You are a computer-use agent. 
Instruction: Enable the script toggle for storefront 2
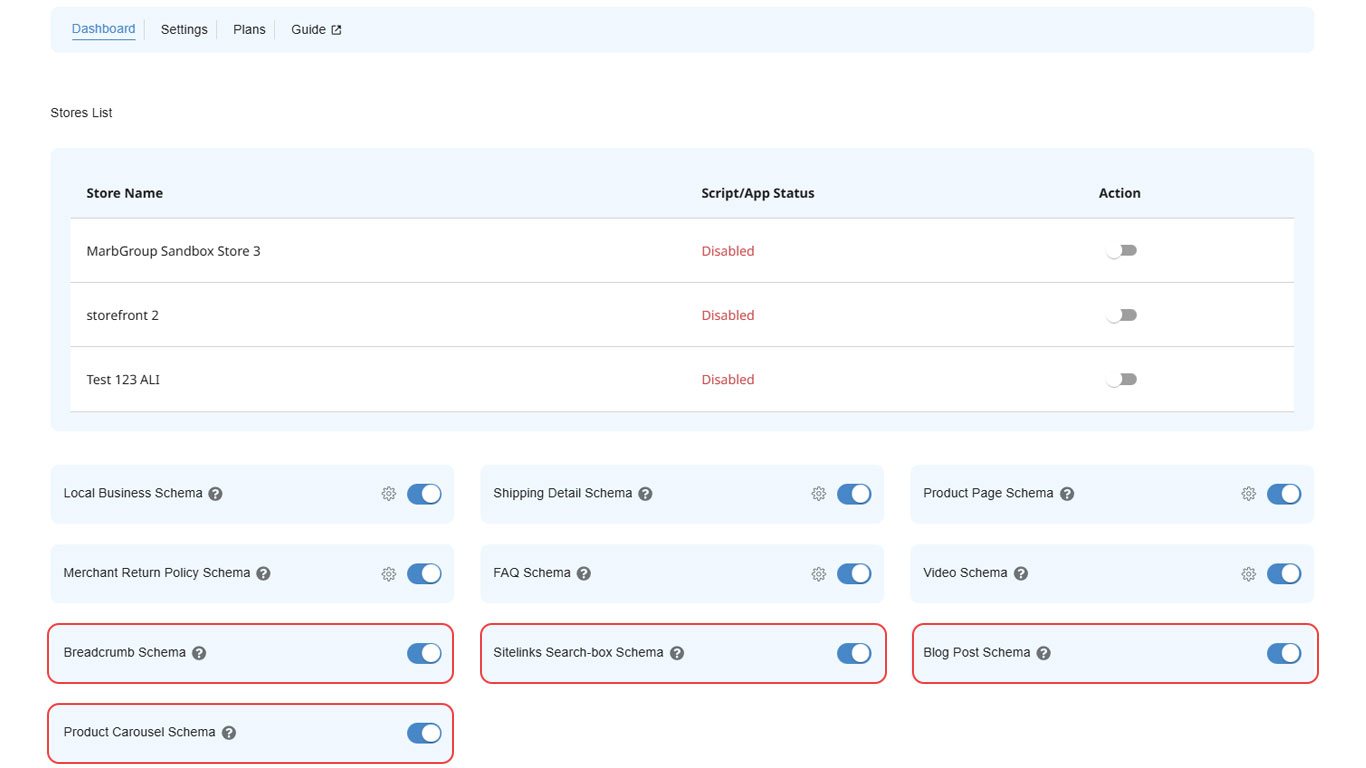[1121, 314]
